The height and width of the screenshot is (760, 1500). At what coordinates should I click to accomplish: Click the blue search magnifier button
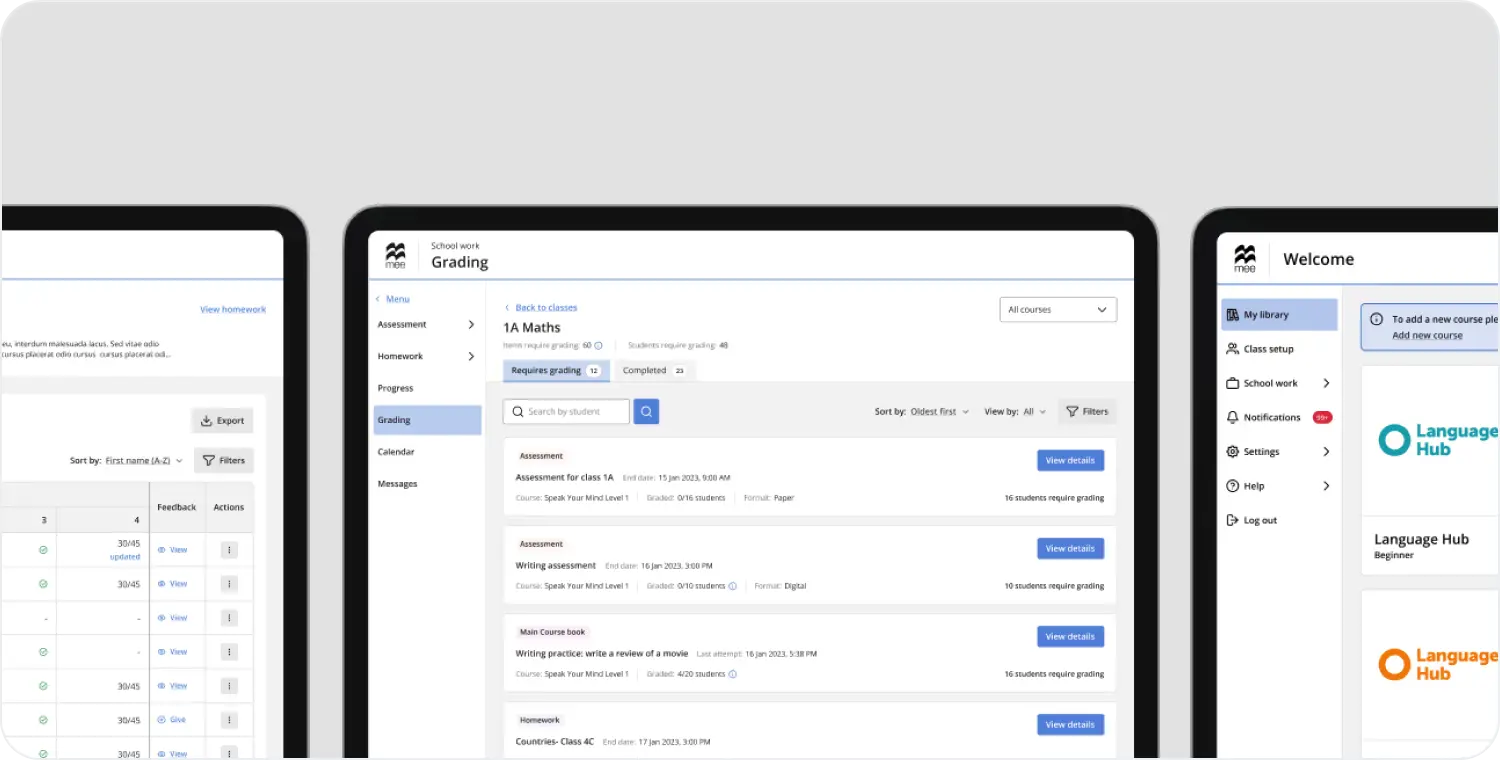point(646,411)
